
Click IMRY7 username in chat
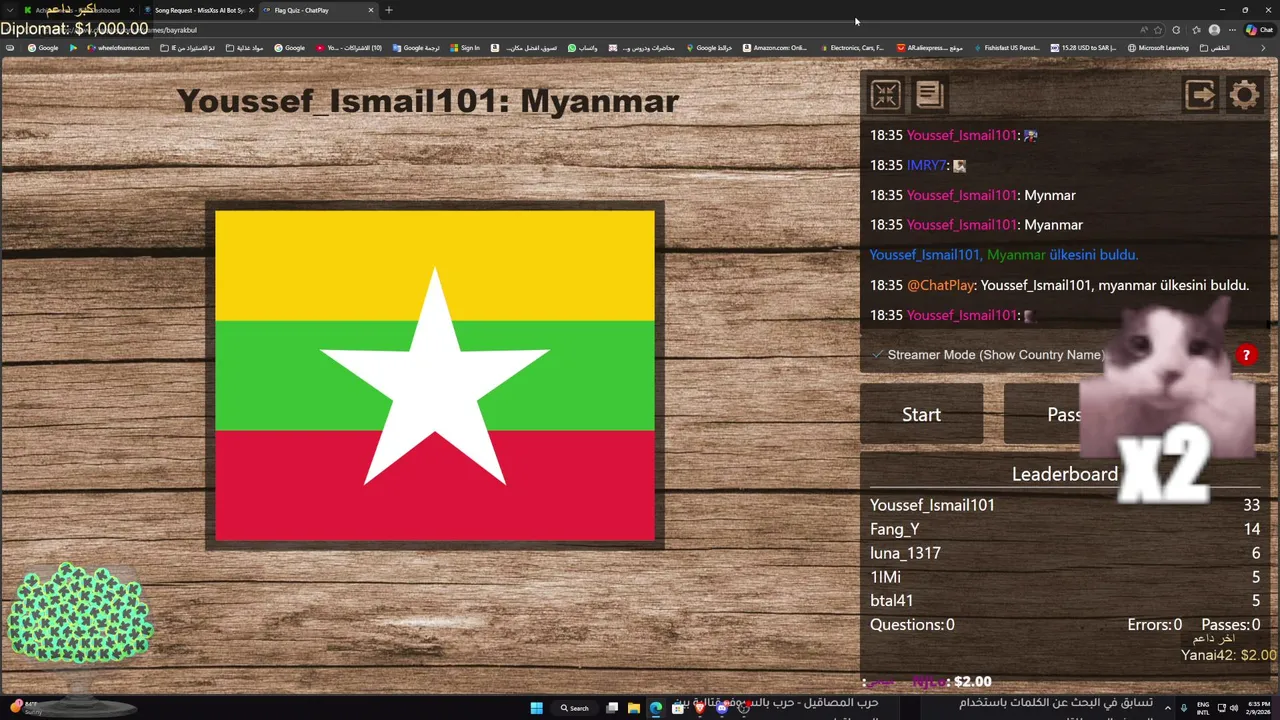click(926, 165)
